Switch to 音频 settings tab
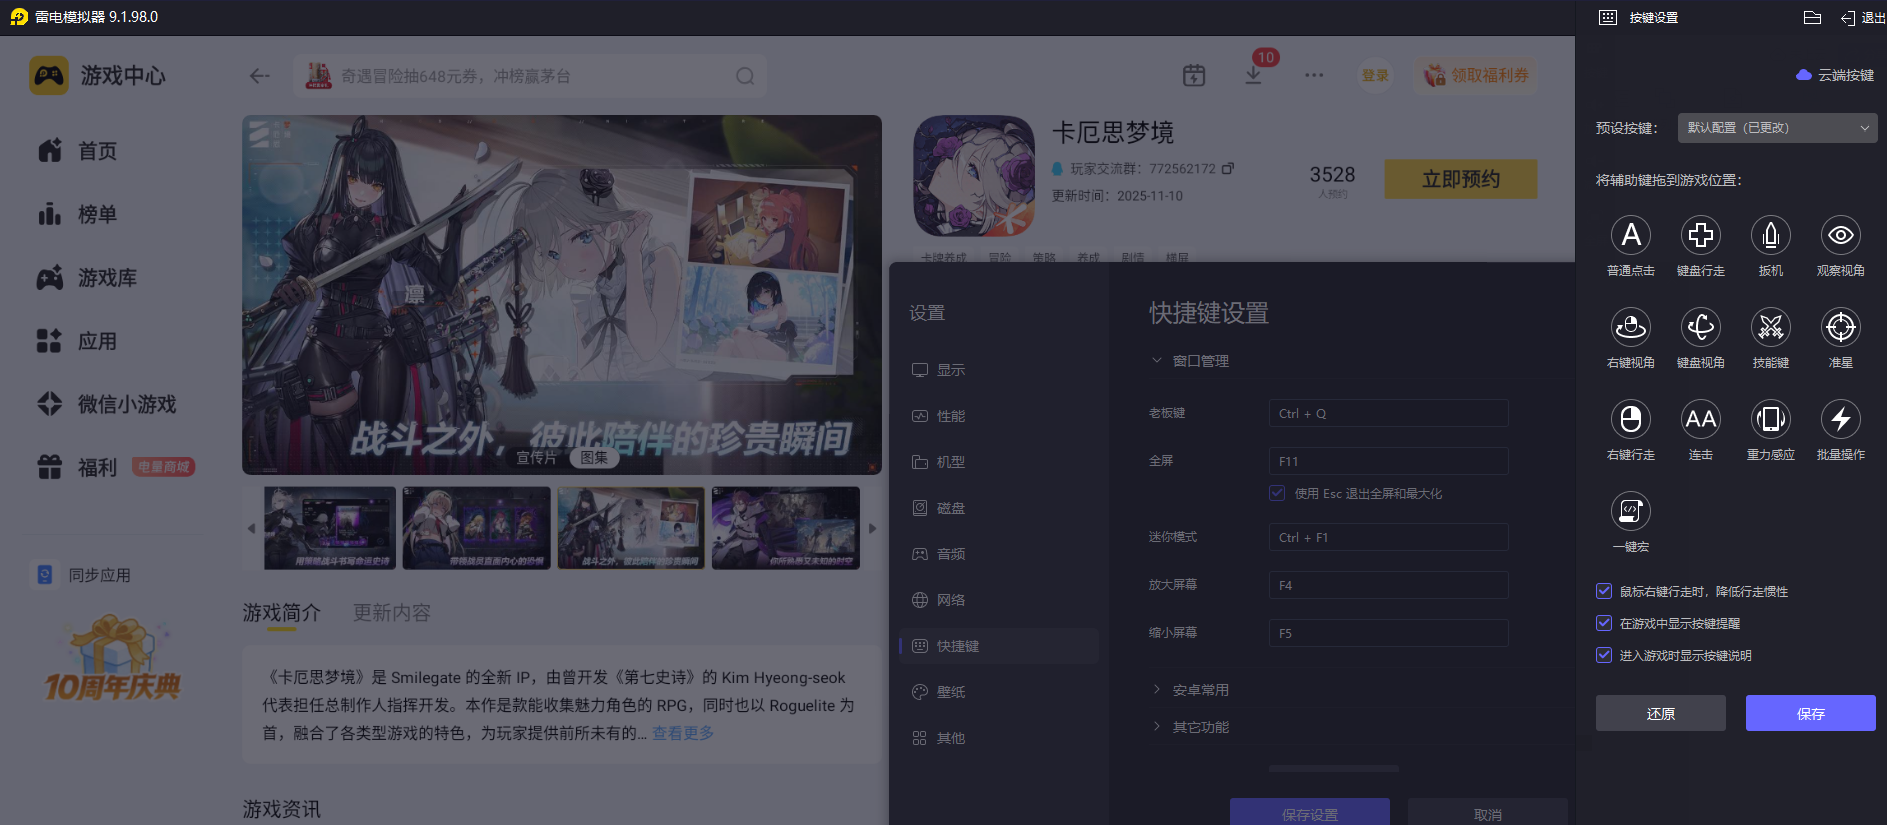This screenshot has width=1887, height=825. 950,554
